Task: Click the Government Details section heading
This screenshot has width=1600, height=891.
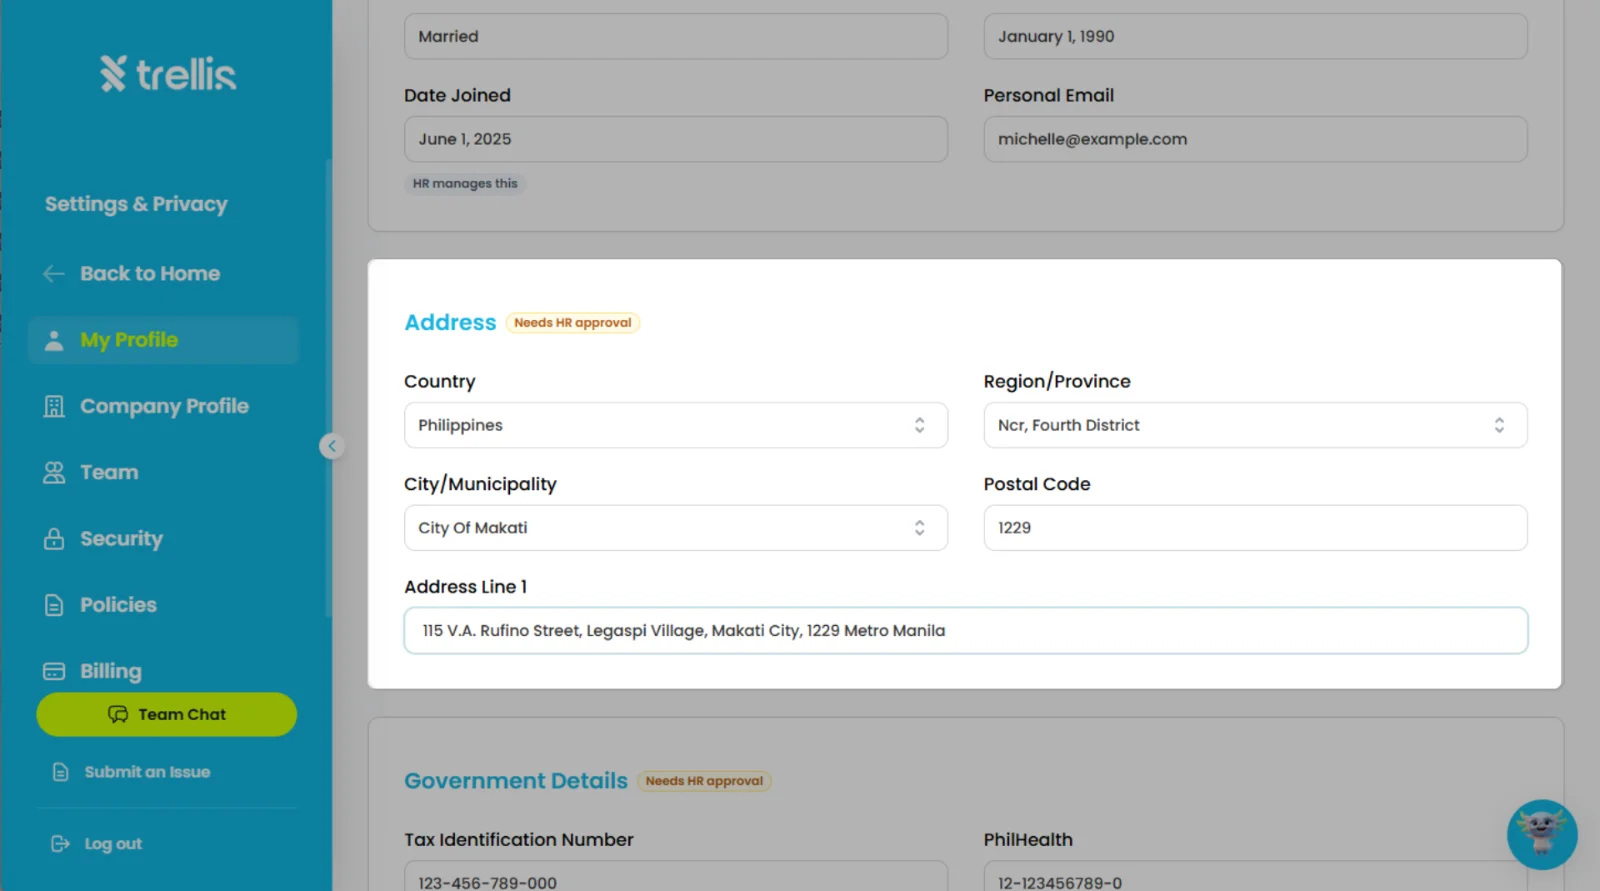Action: [x=516, y=781]
